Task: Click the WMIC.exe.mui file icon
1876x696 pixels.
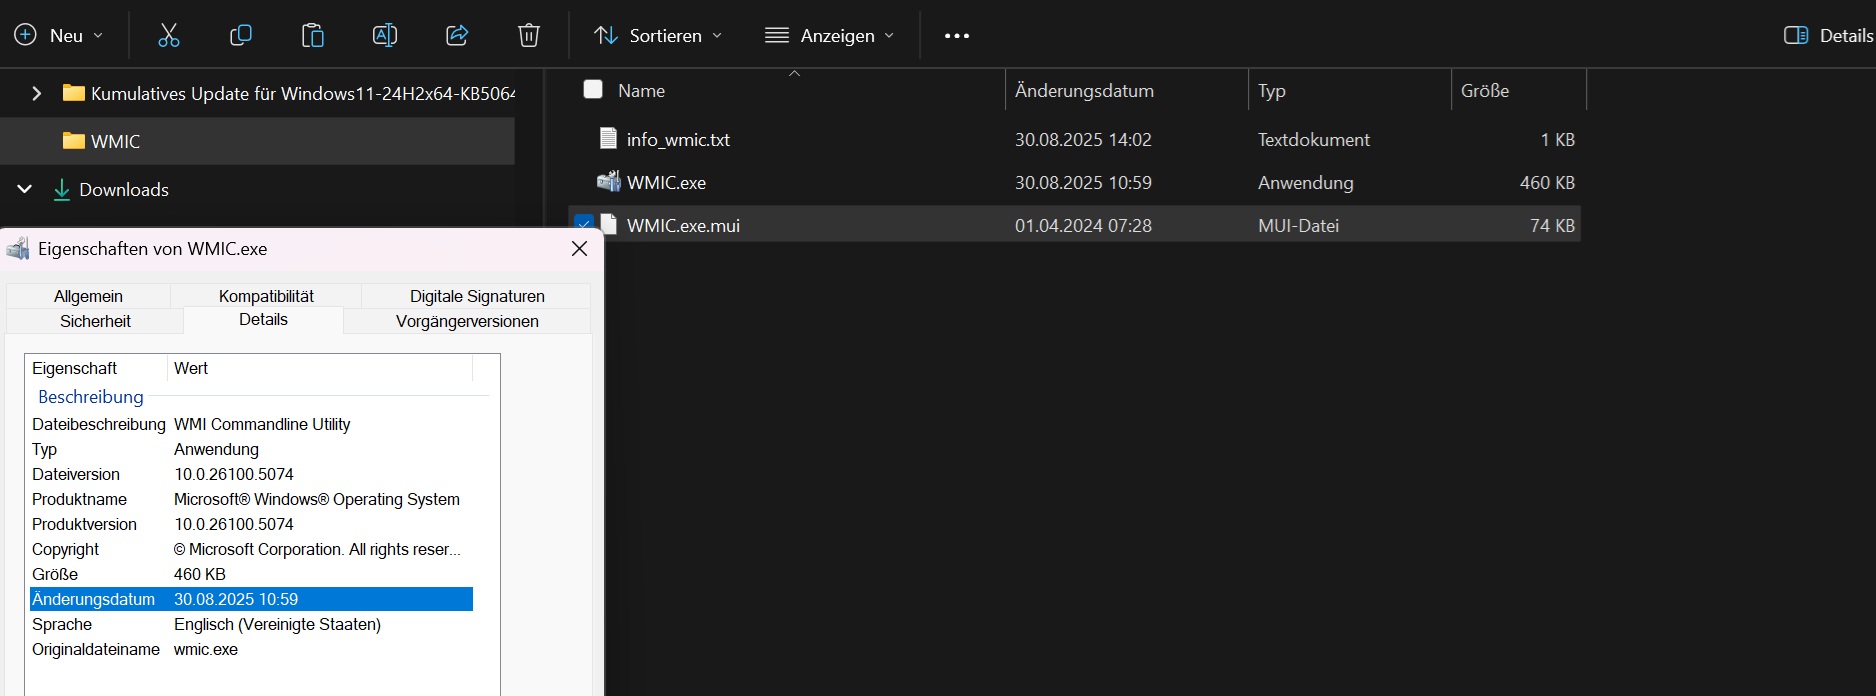Action: point(608,224)
